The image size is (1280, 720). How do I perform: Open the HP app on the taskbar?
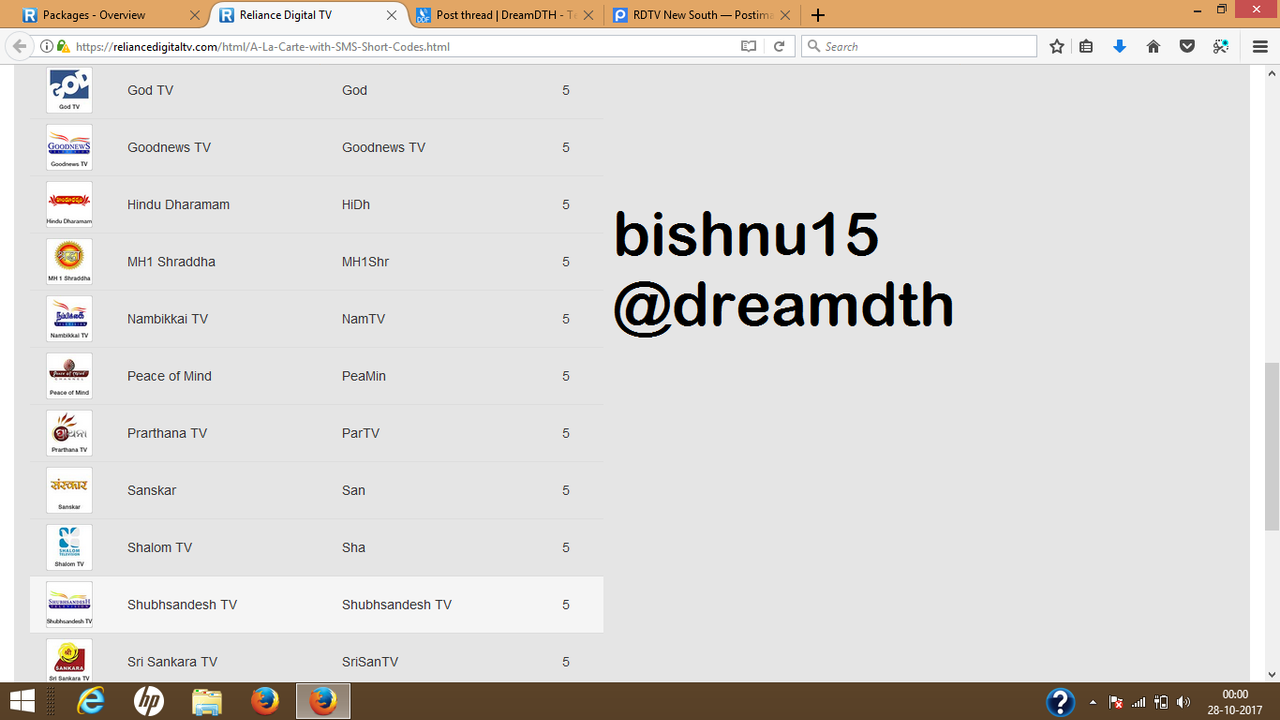coord(149,701)
